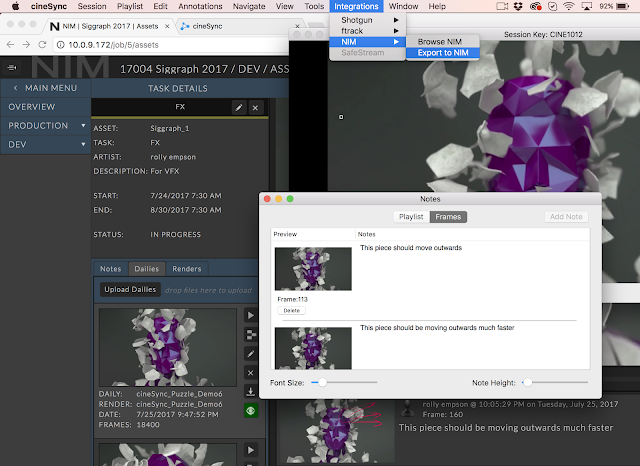Reload the NIM assets page
Viewport: 640px width, 466px height.
tap(42, 45)
